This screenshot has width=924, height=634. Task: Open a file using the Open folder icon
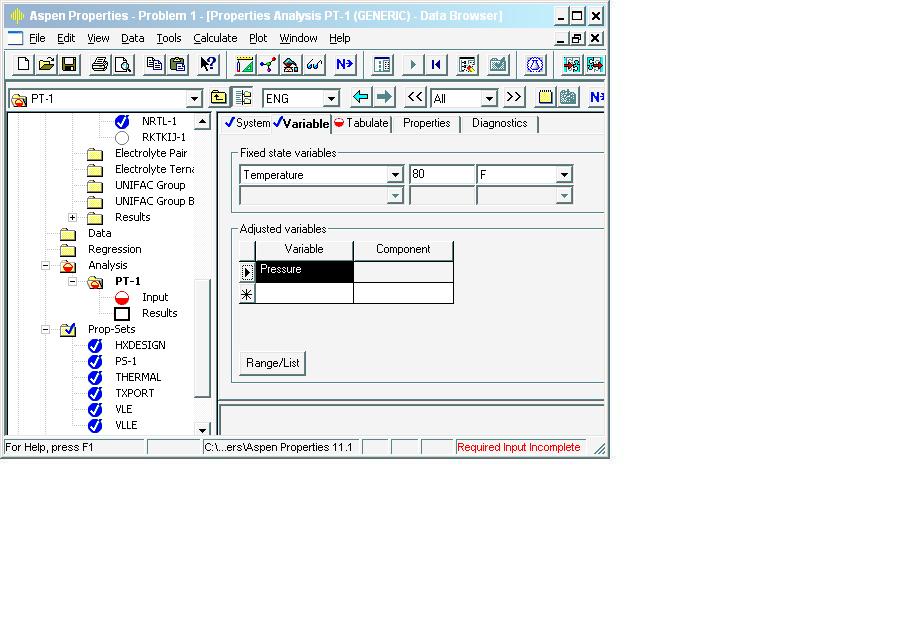pyautogui.click(x=46, y=64)
